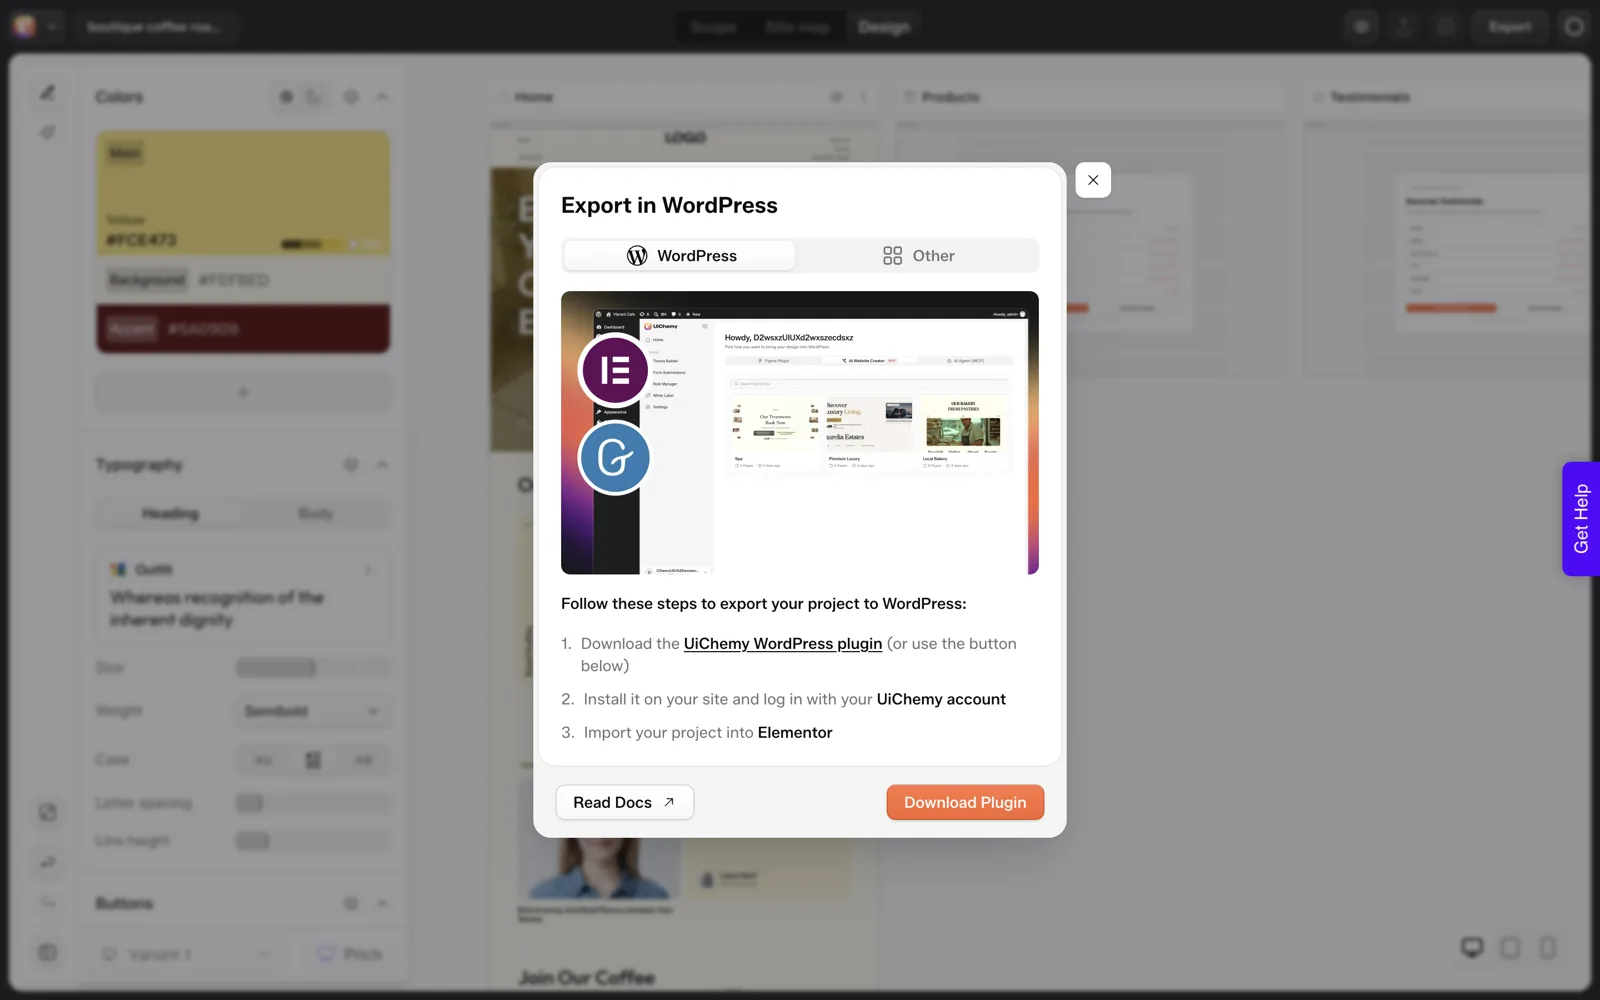
Task: Click the Elementor text in step three
Action: 795,733
